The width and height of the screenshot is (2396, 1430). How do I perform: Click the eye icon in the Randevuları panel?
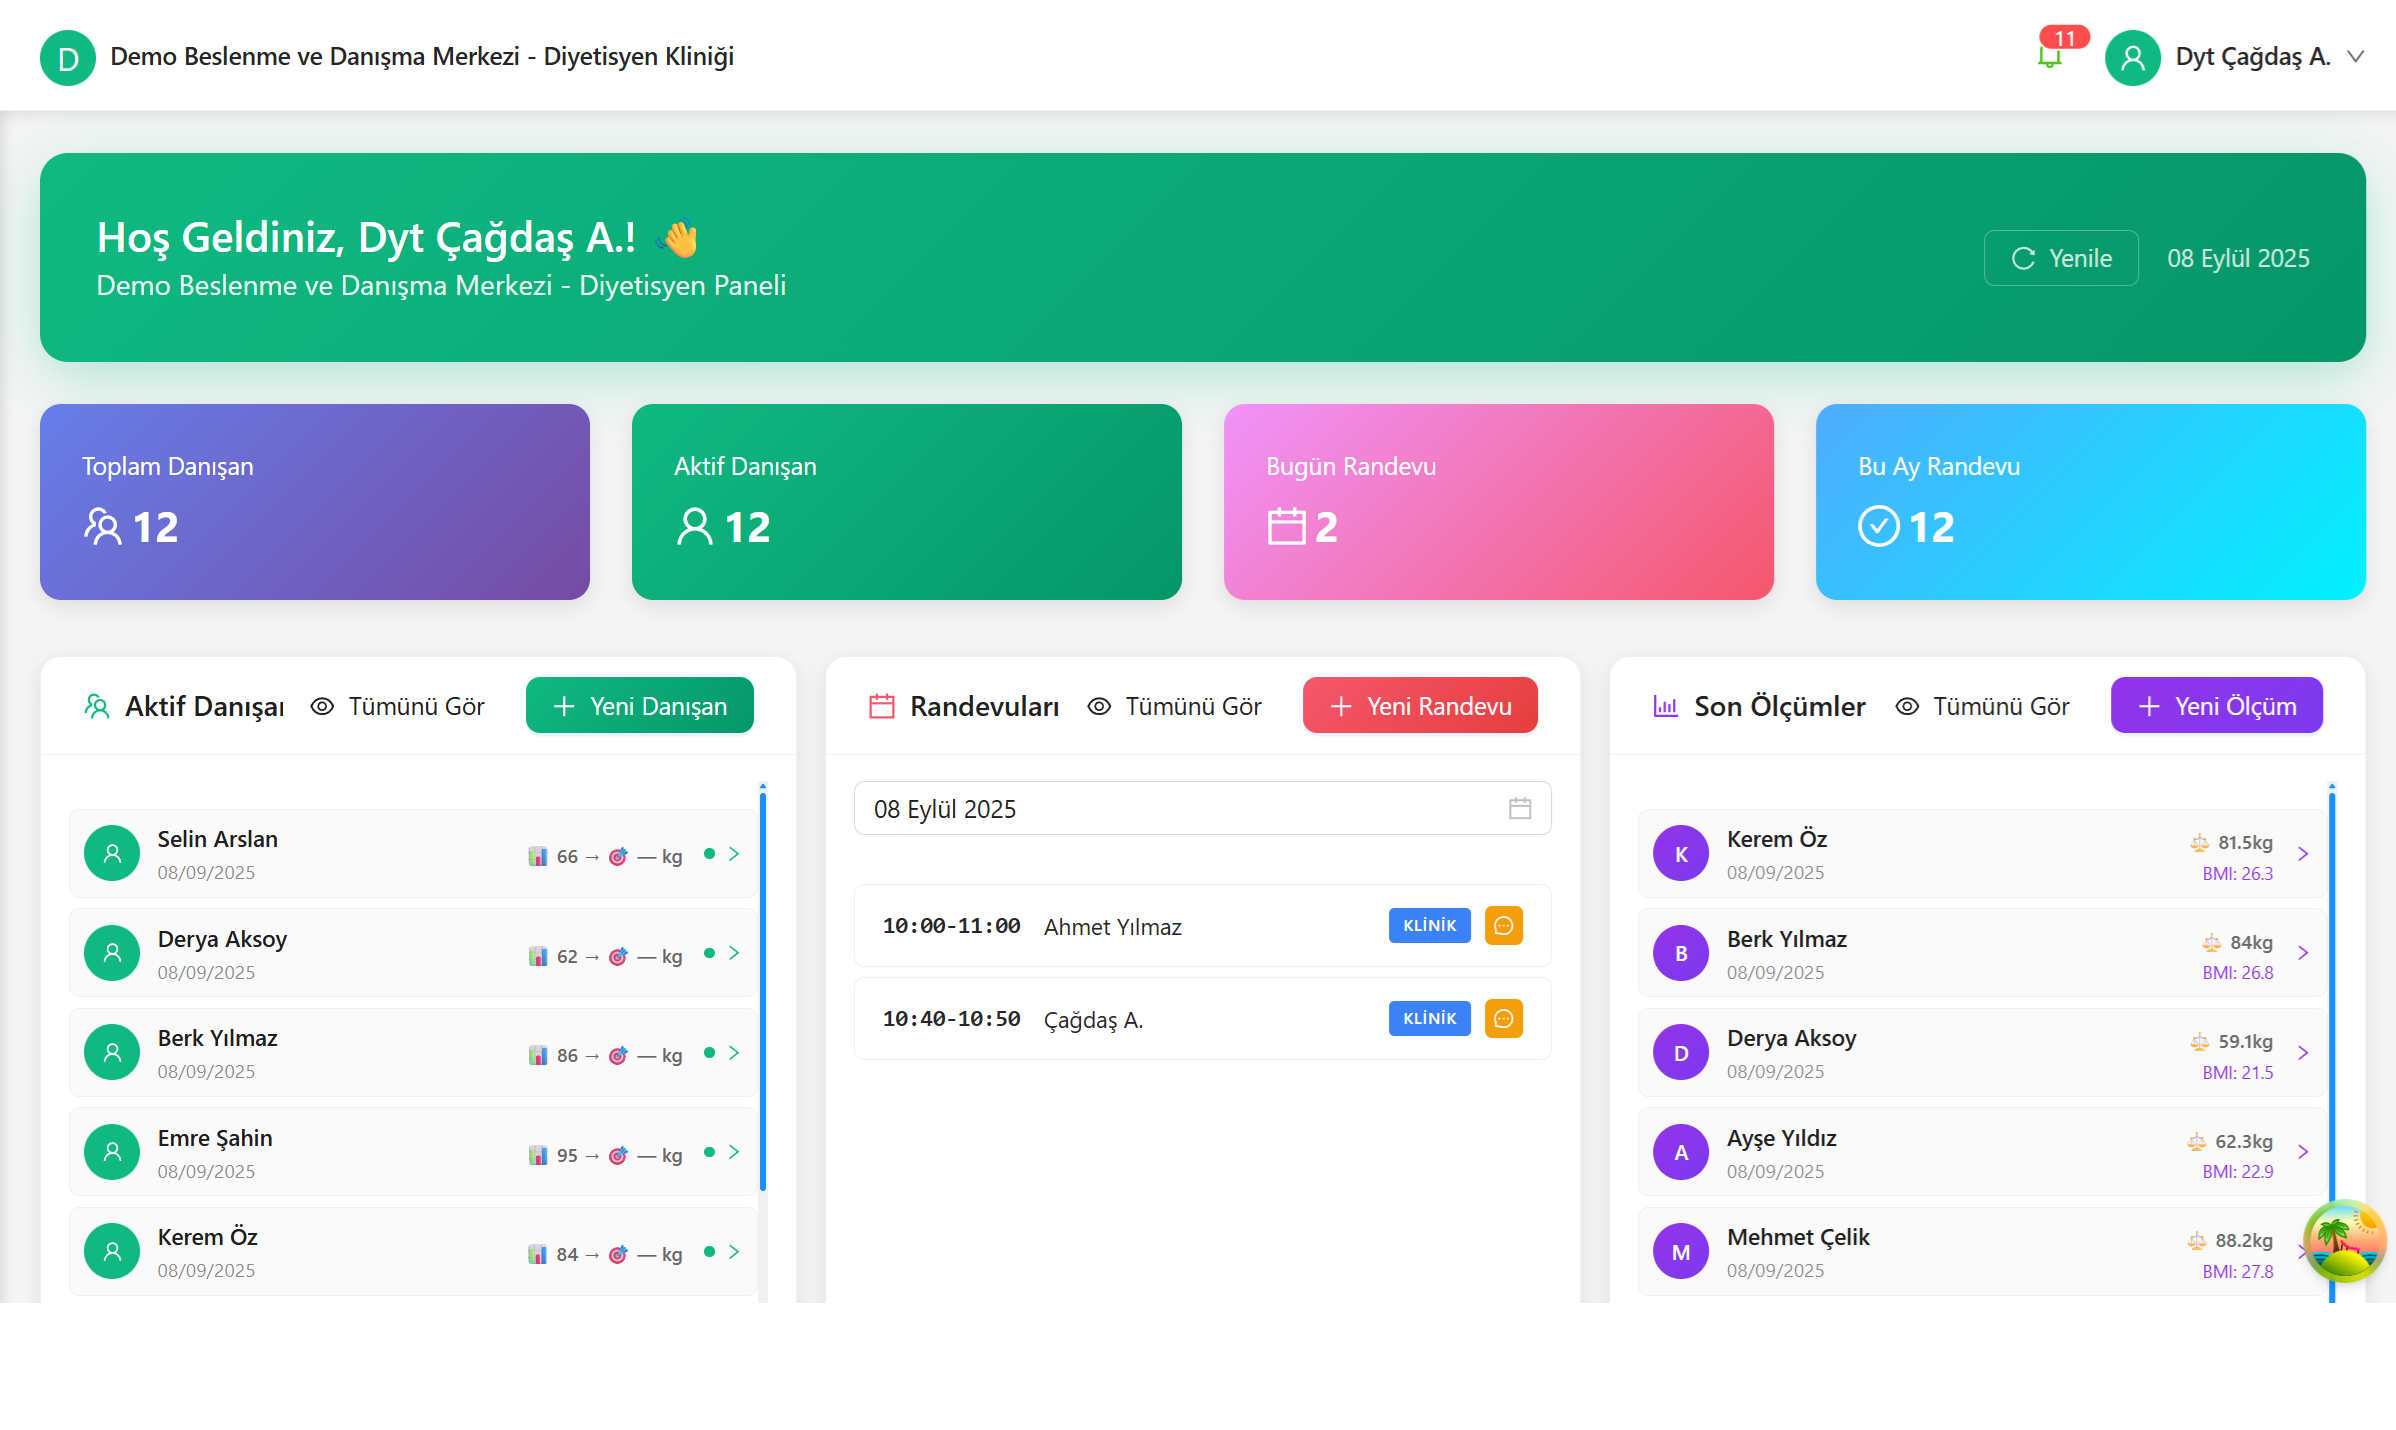1100,706
